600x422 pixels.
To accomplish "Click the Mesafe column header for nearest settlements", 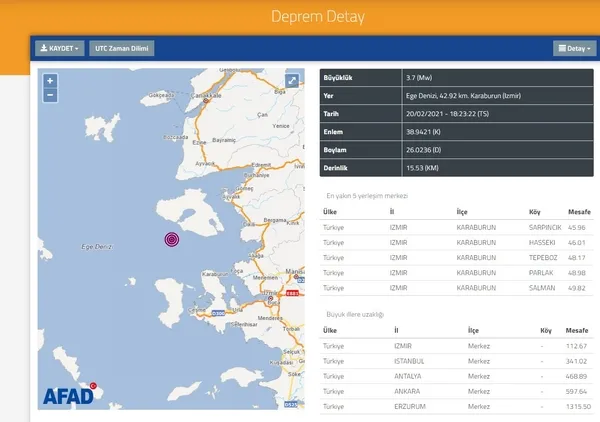I will click(577, 212).
